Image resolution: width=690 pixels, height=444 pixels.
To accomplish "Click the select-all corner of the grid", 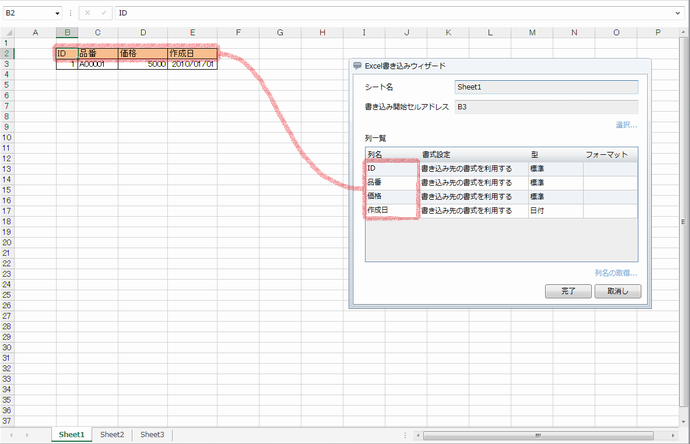I will pyautogui.click(x=8, y=33).
